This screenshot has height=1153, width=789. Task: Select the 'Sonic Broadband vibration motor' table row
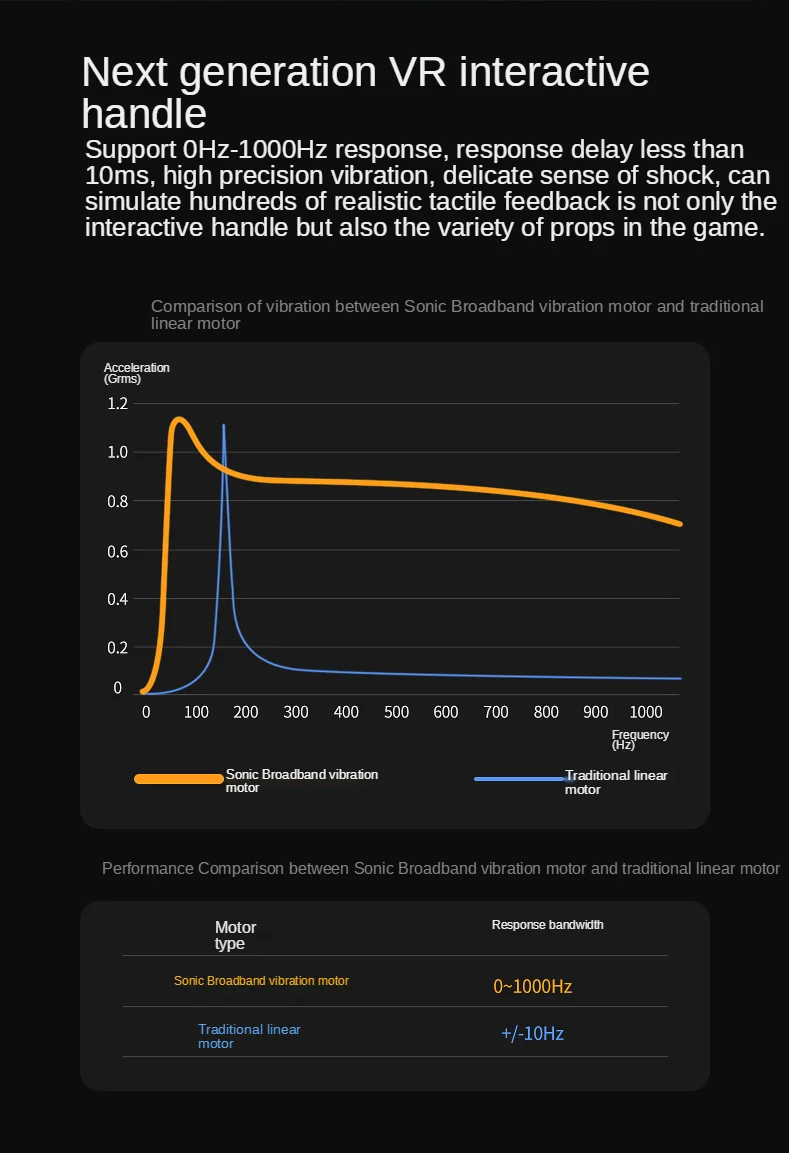395,982
